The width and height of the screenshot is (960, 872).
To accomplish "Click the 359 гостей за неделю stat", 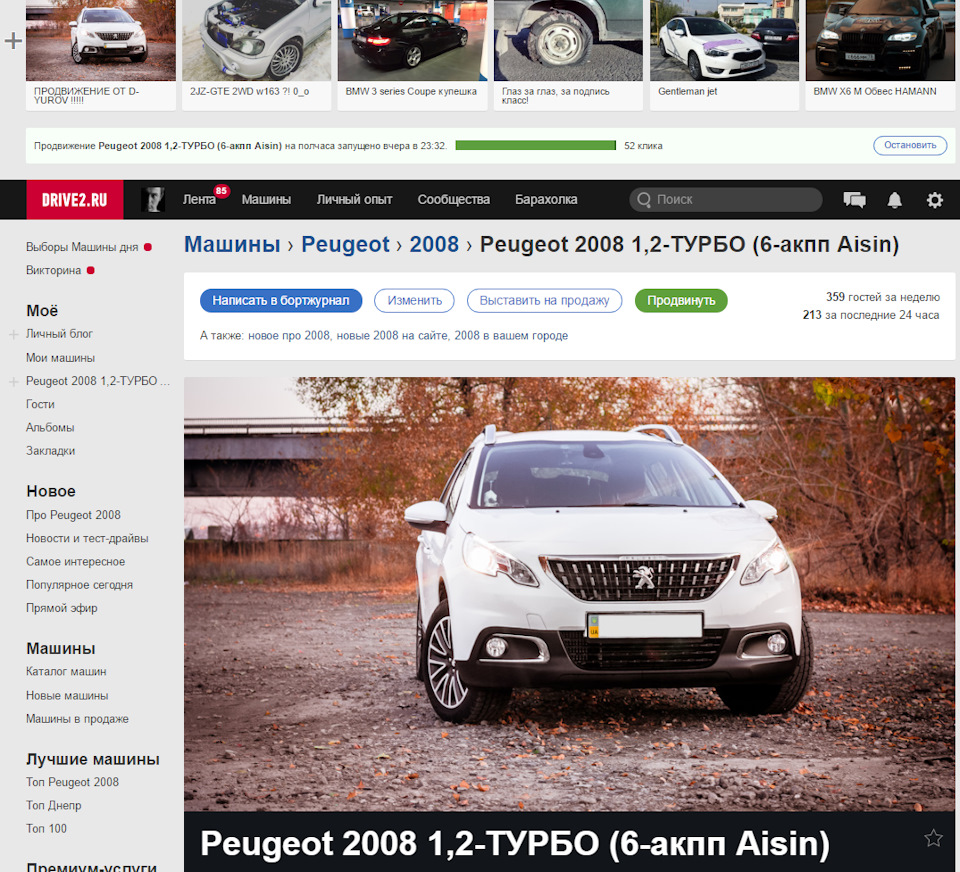I will tap(883, 297).
